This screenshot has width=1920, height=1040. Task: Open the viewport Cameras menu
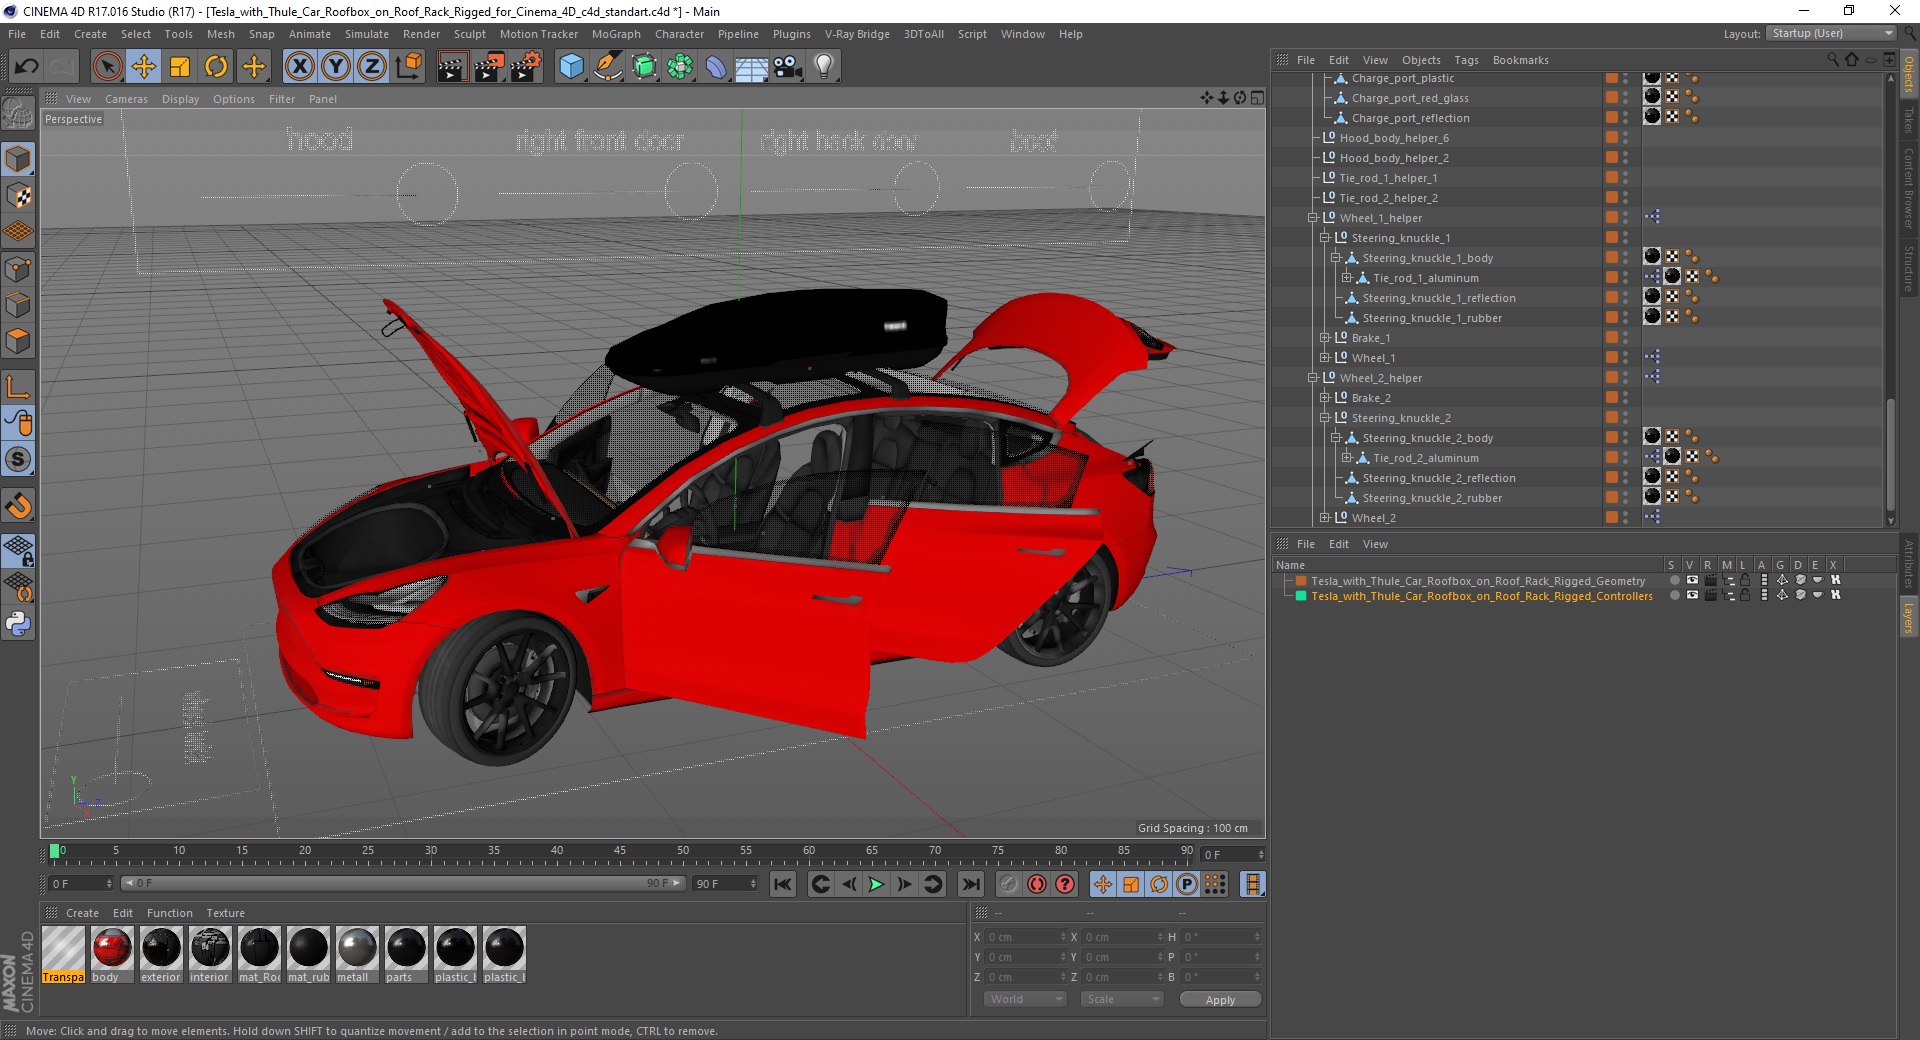click(x=126, y=99)
